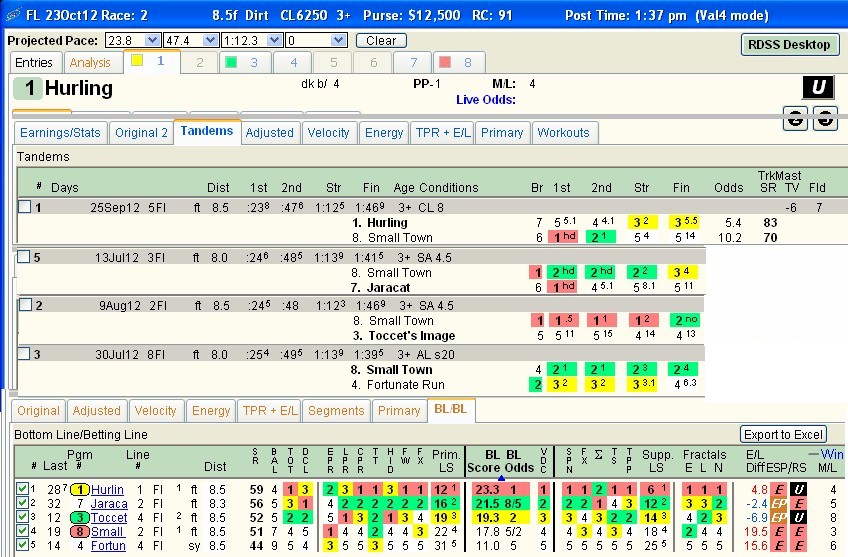Screen dimensions: 848x557
Task: Click the Export to Excel button
Action: click(x=783, y=434)
